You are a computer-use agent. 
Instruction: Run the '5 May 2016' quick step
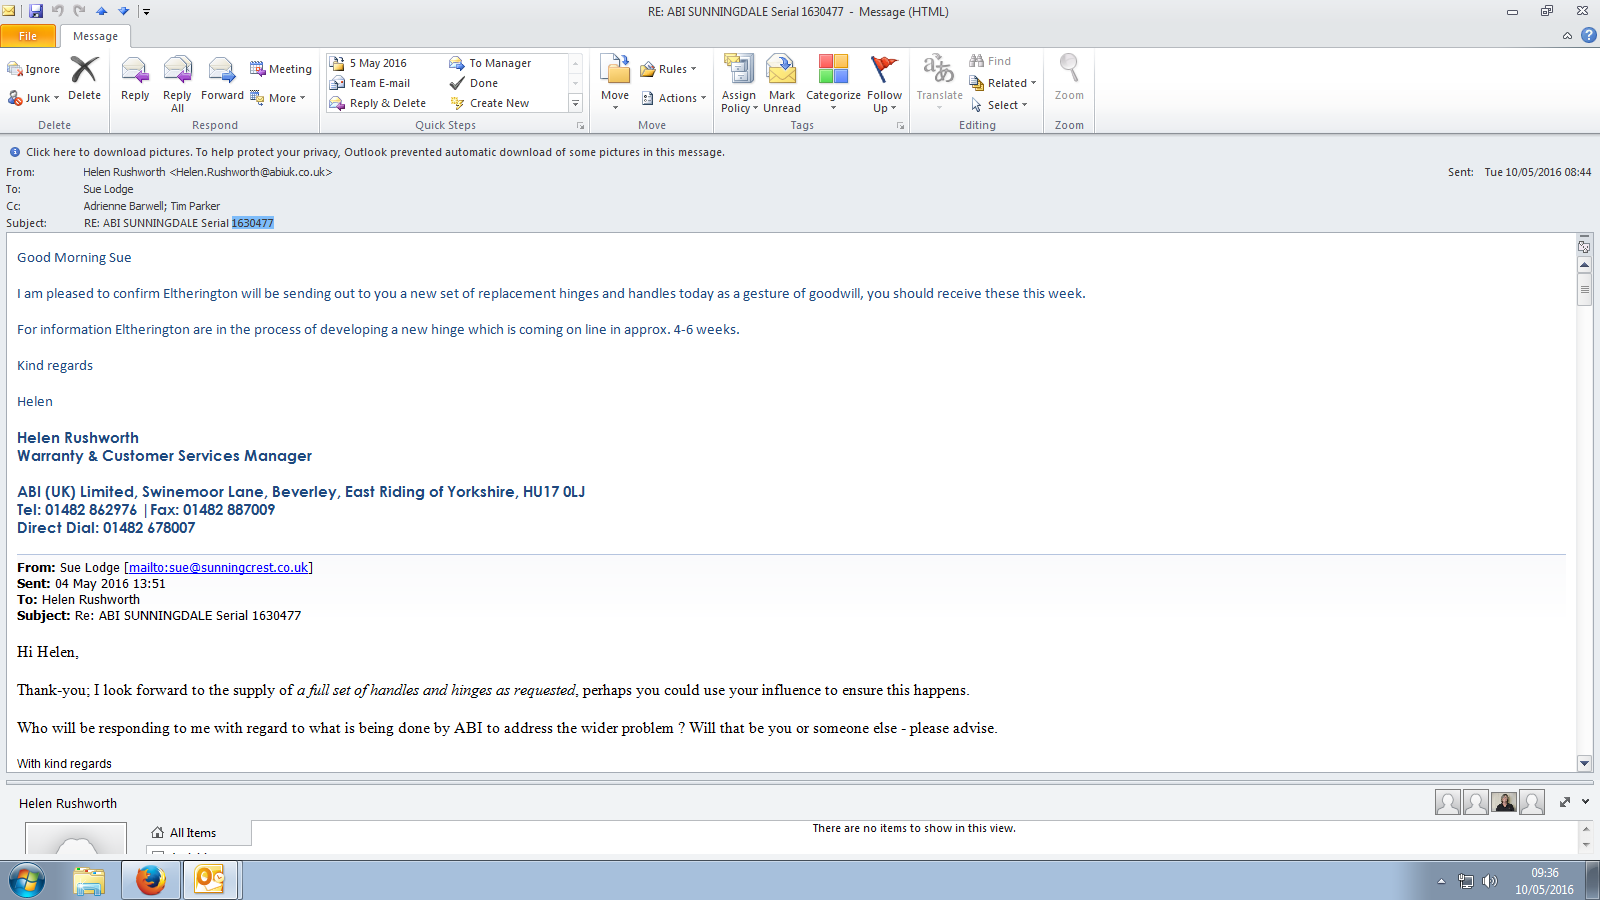(x=369, y=63)
